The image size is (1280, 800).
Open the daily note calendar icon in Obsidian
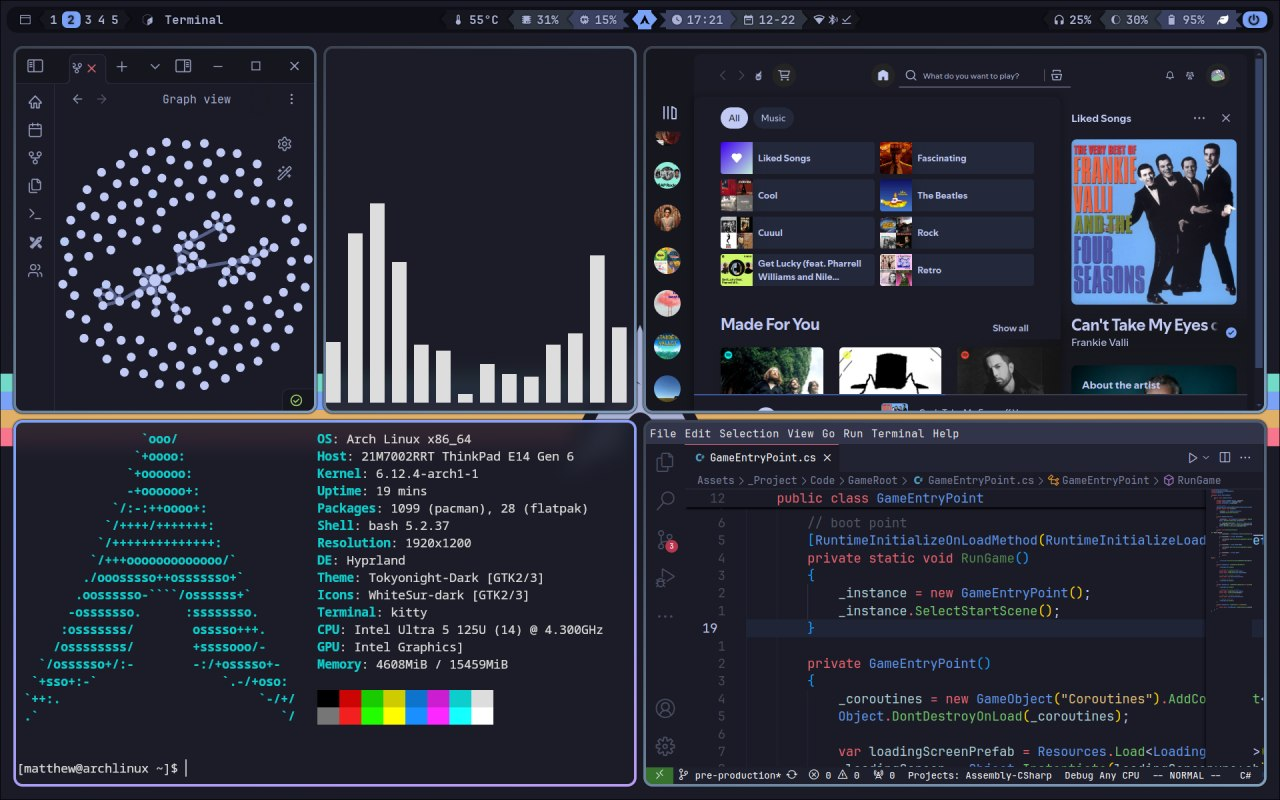pos(35,130)
